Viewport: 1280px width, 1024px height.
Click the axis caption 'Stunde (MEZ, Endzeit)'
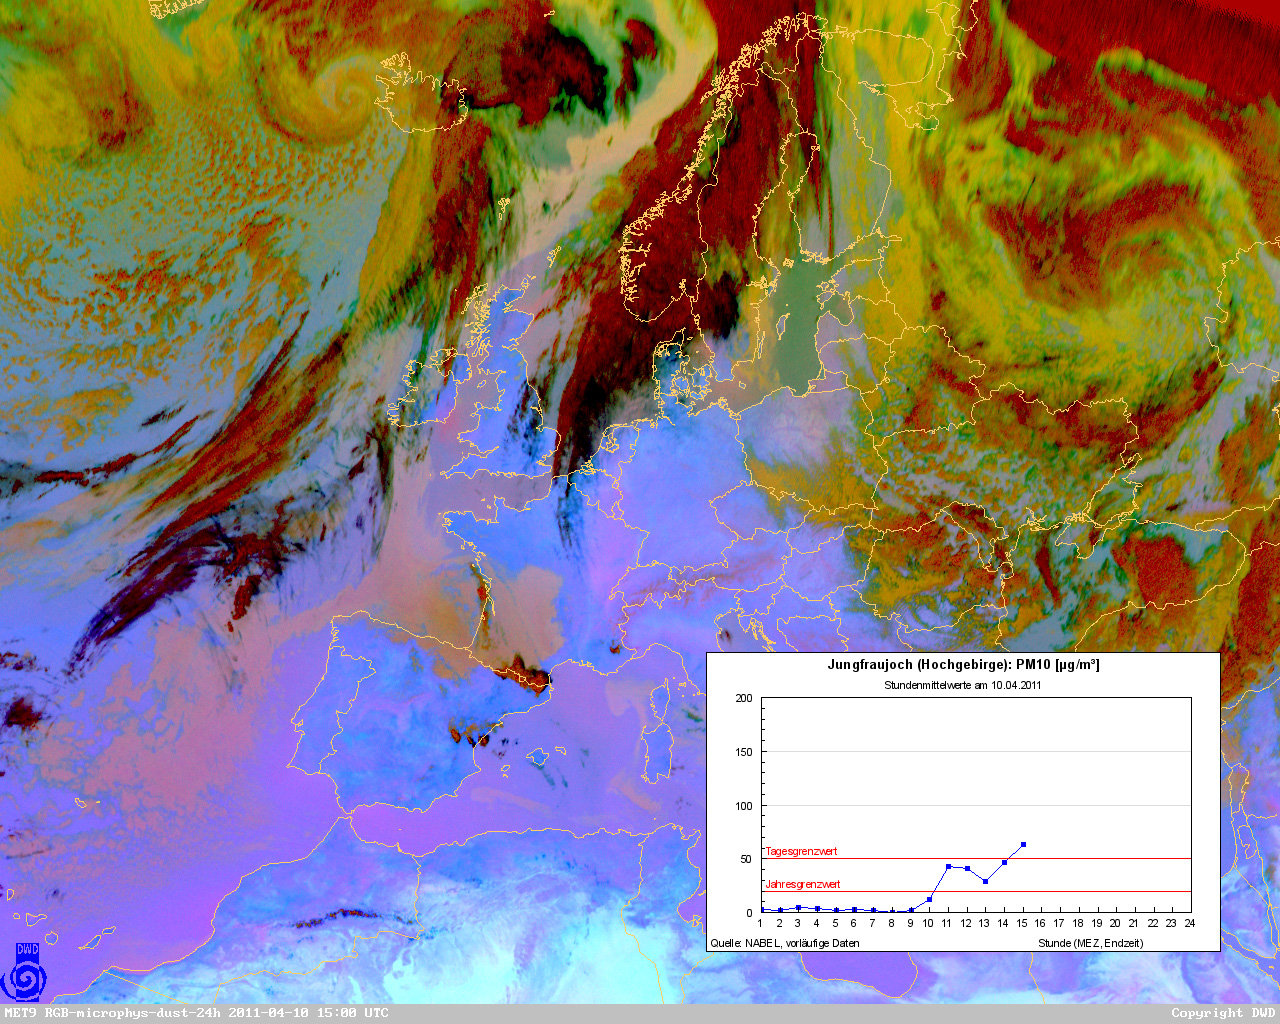[x=1090, y=943]
